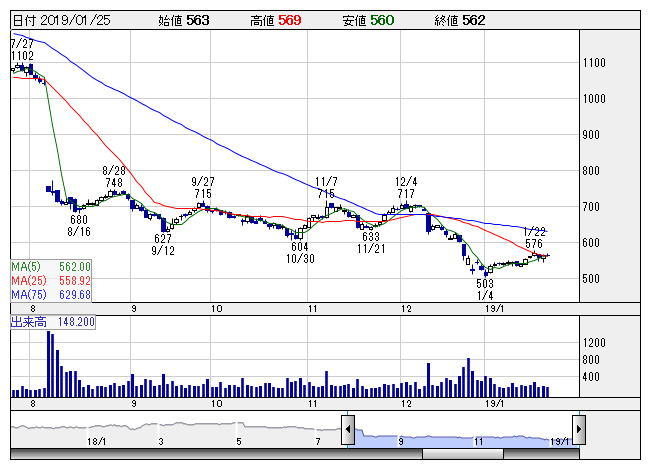Click the MA(5) legend value 562.00
652x469 pixels.
tap(74, 267)
